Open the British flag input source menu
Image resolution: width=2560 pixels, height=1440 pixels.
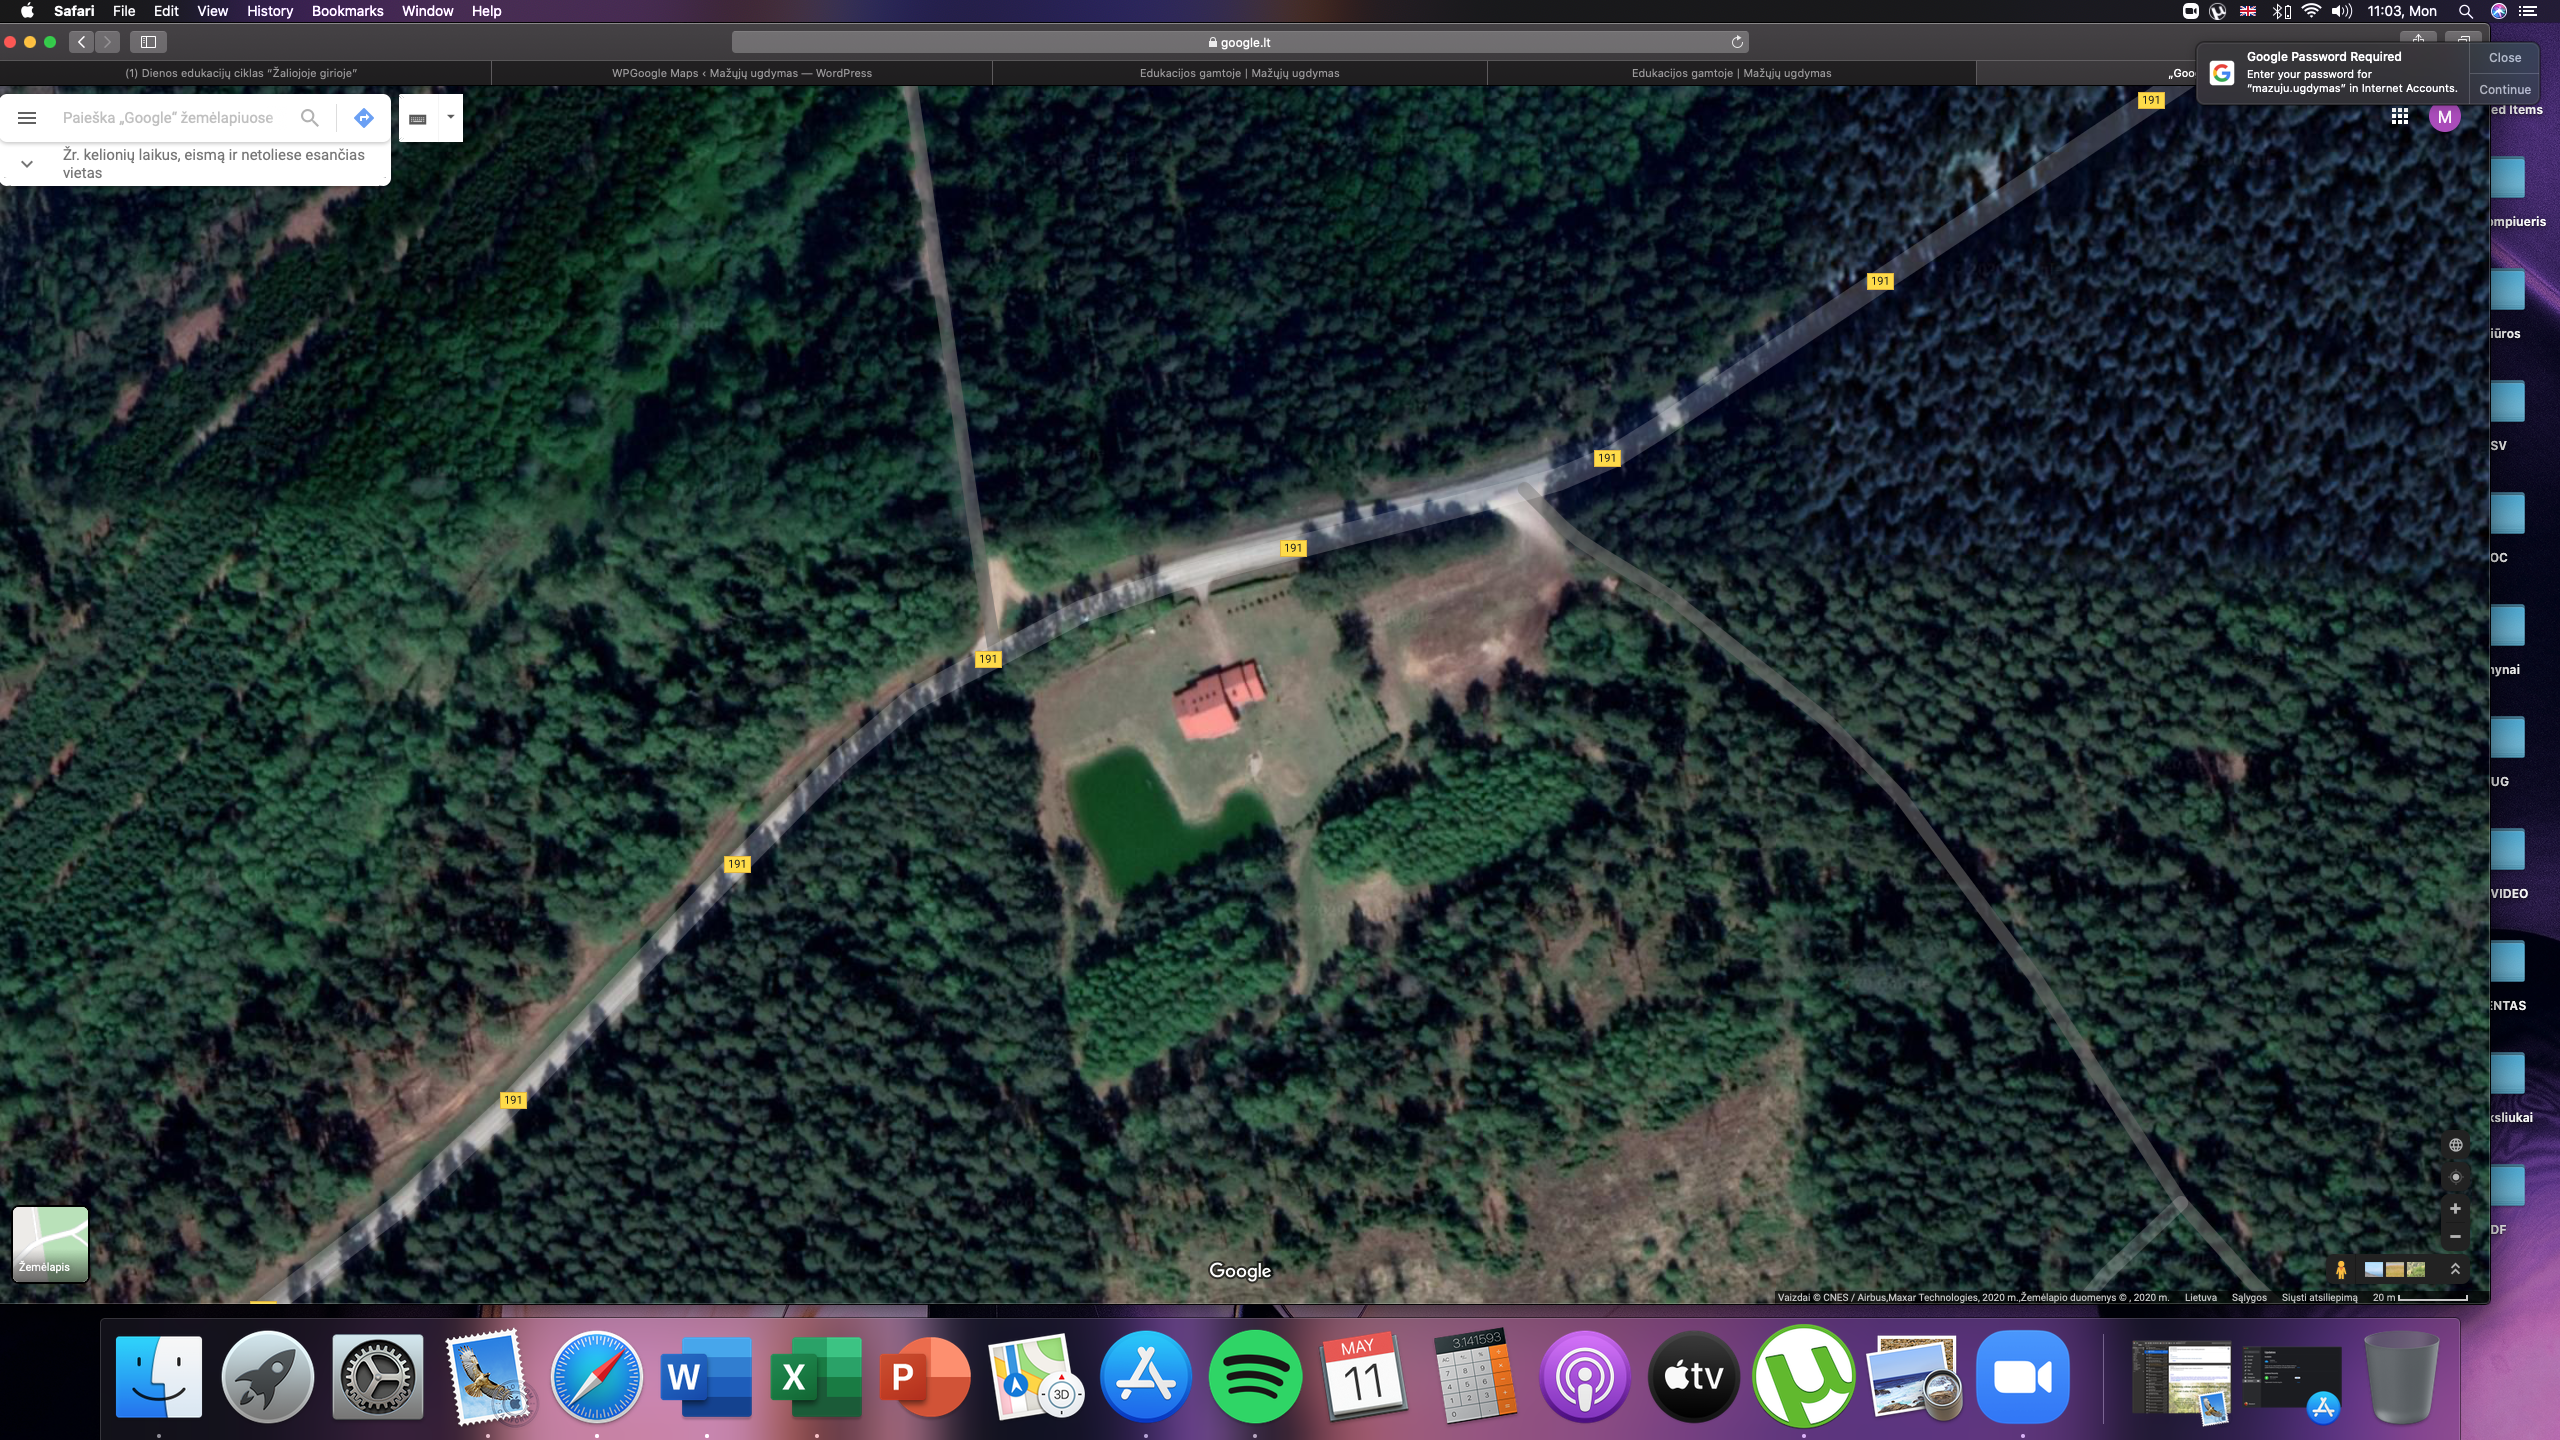(2248, 11)
